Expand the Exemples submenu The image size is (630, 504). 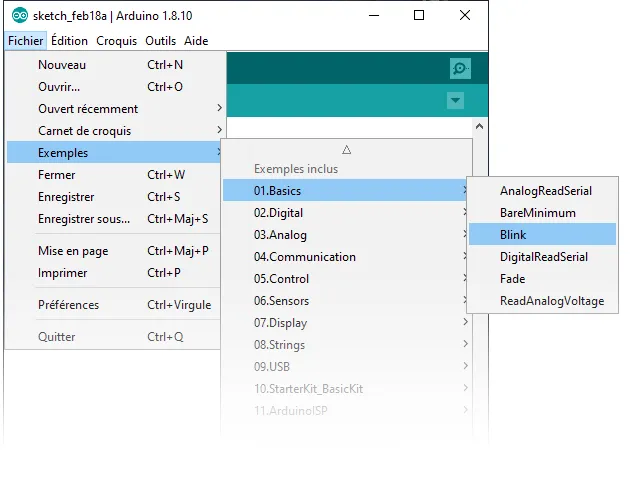click(114, 152)
